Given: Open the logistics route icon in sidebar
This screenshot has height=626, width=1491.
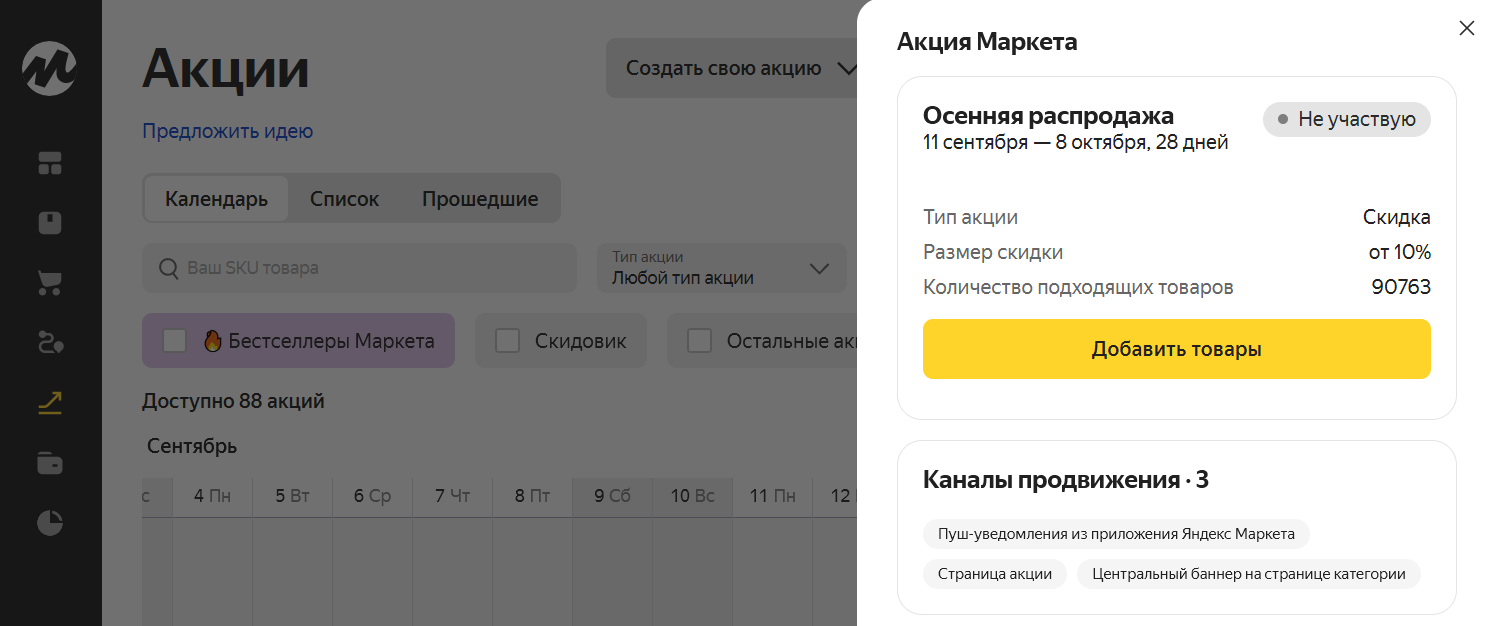Looking at the screenshot, I should tap(50, 343).
